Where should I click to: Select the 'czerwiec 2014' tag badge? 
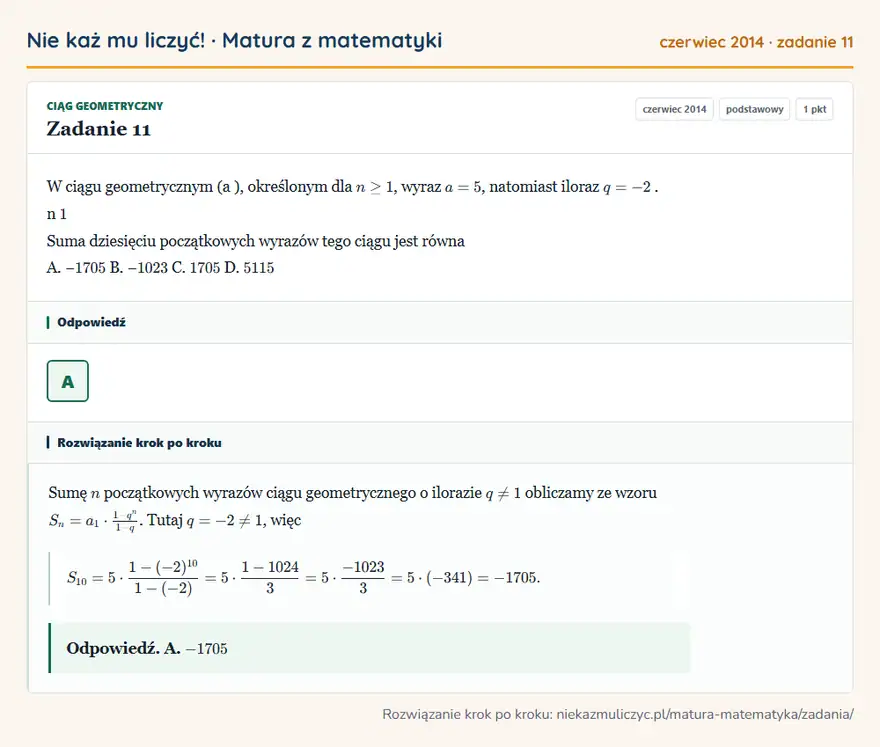click(674, 109)
